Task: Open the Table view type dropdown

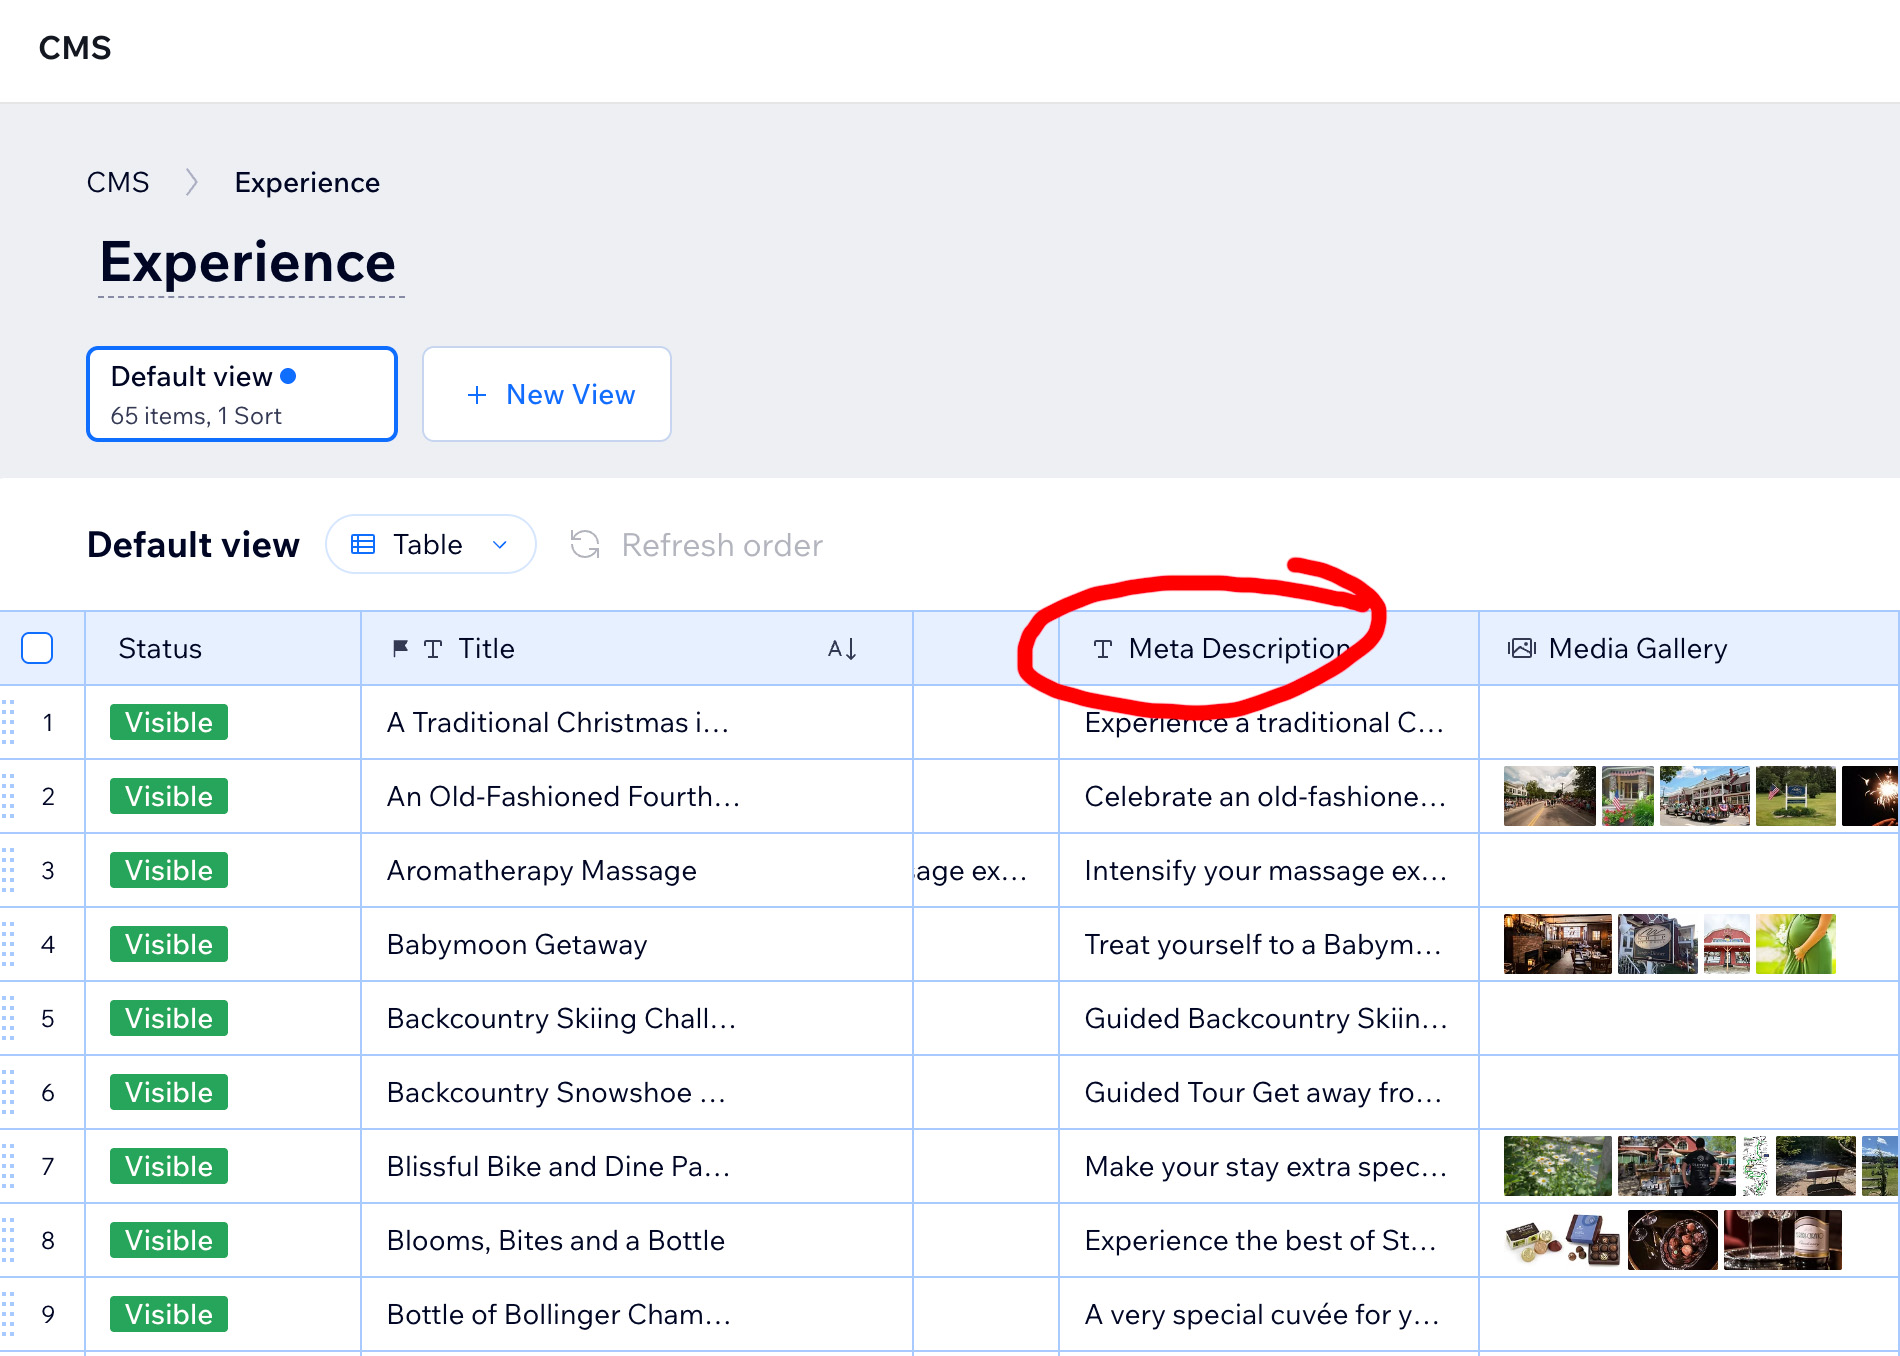Action: click(498, 544)
